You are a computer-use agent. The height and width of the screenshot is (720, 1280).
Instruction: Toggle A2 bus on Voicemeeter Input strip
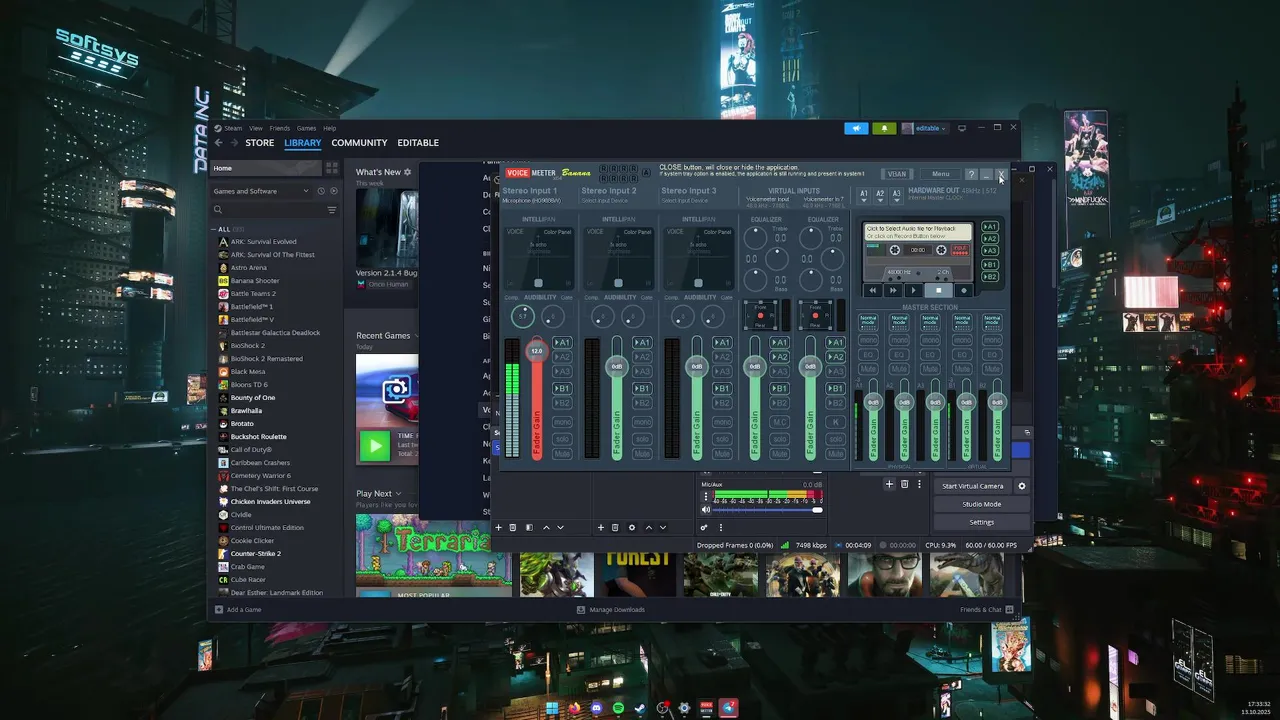pos(780,357)
